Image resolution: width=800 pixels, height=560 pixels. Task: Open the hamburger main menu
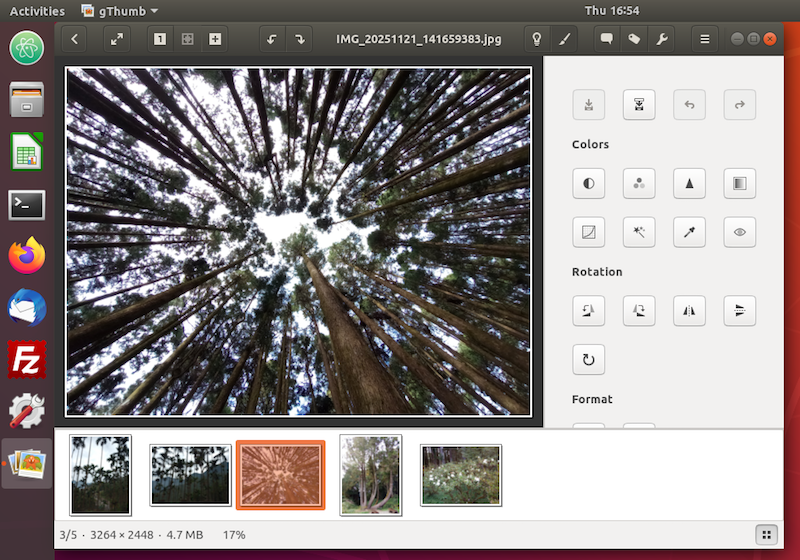[x=705, y=39]
